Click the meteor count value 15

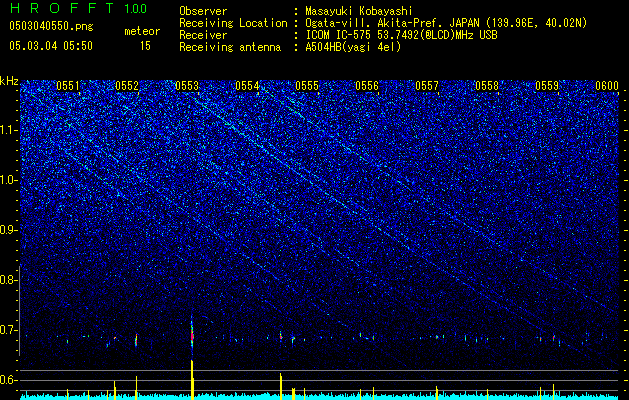(x=145, y=46)
